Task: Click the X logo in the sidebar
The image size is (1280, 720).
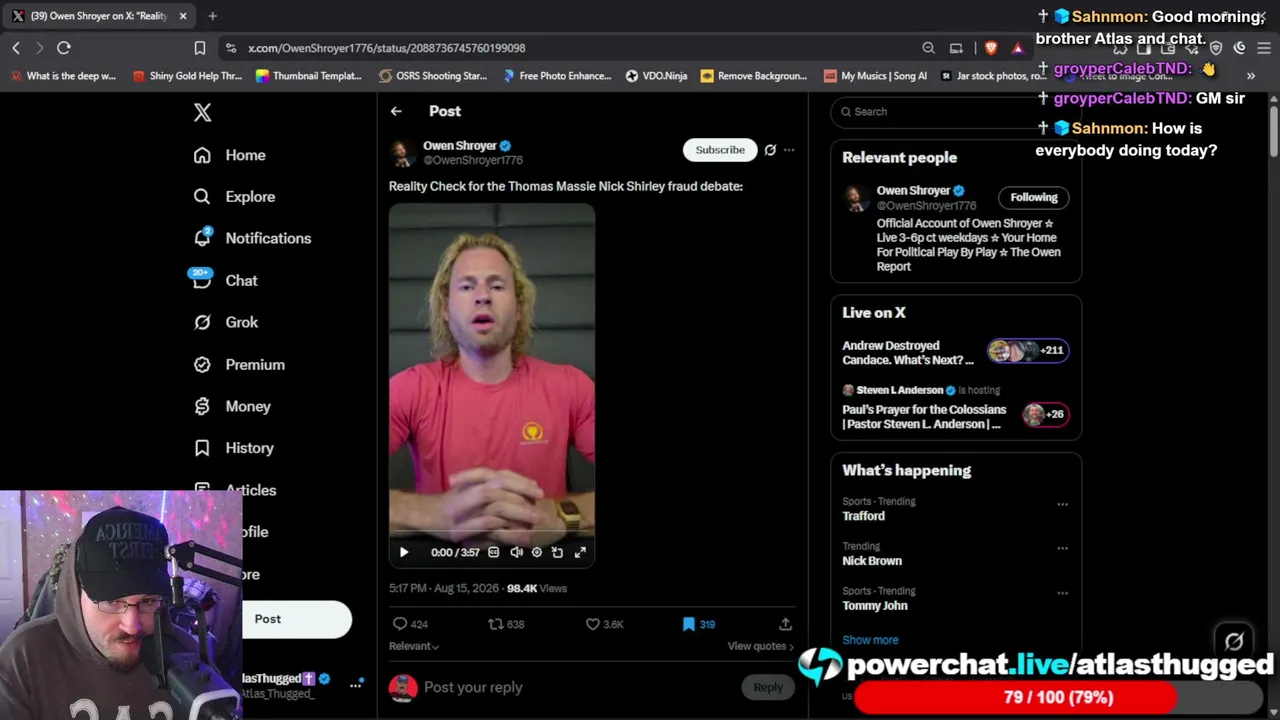Action: [x=202, y=112]
